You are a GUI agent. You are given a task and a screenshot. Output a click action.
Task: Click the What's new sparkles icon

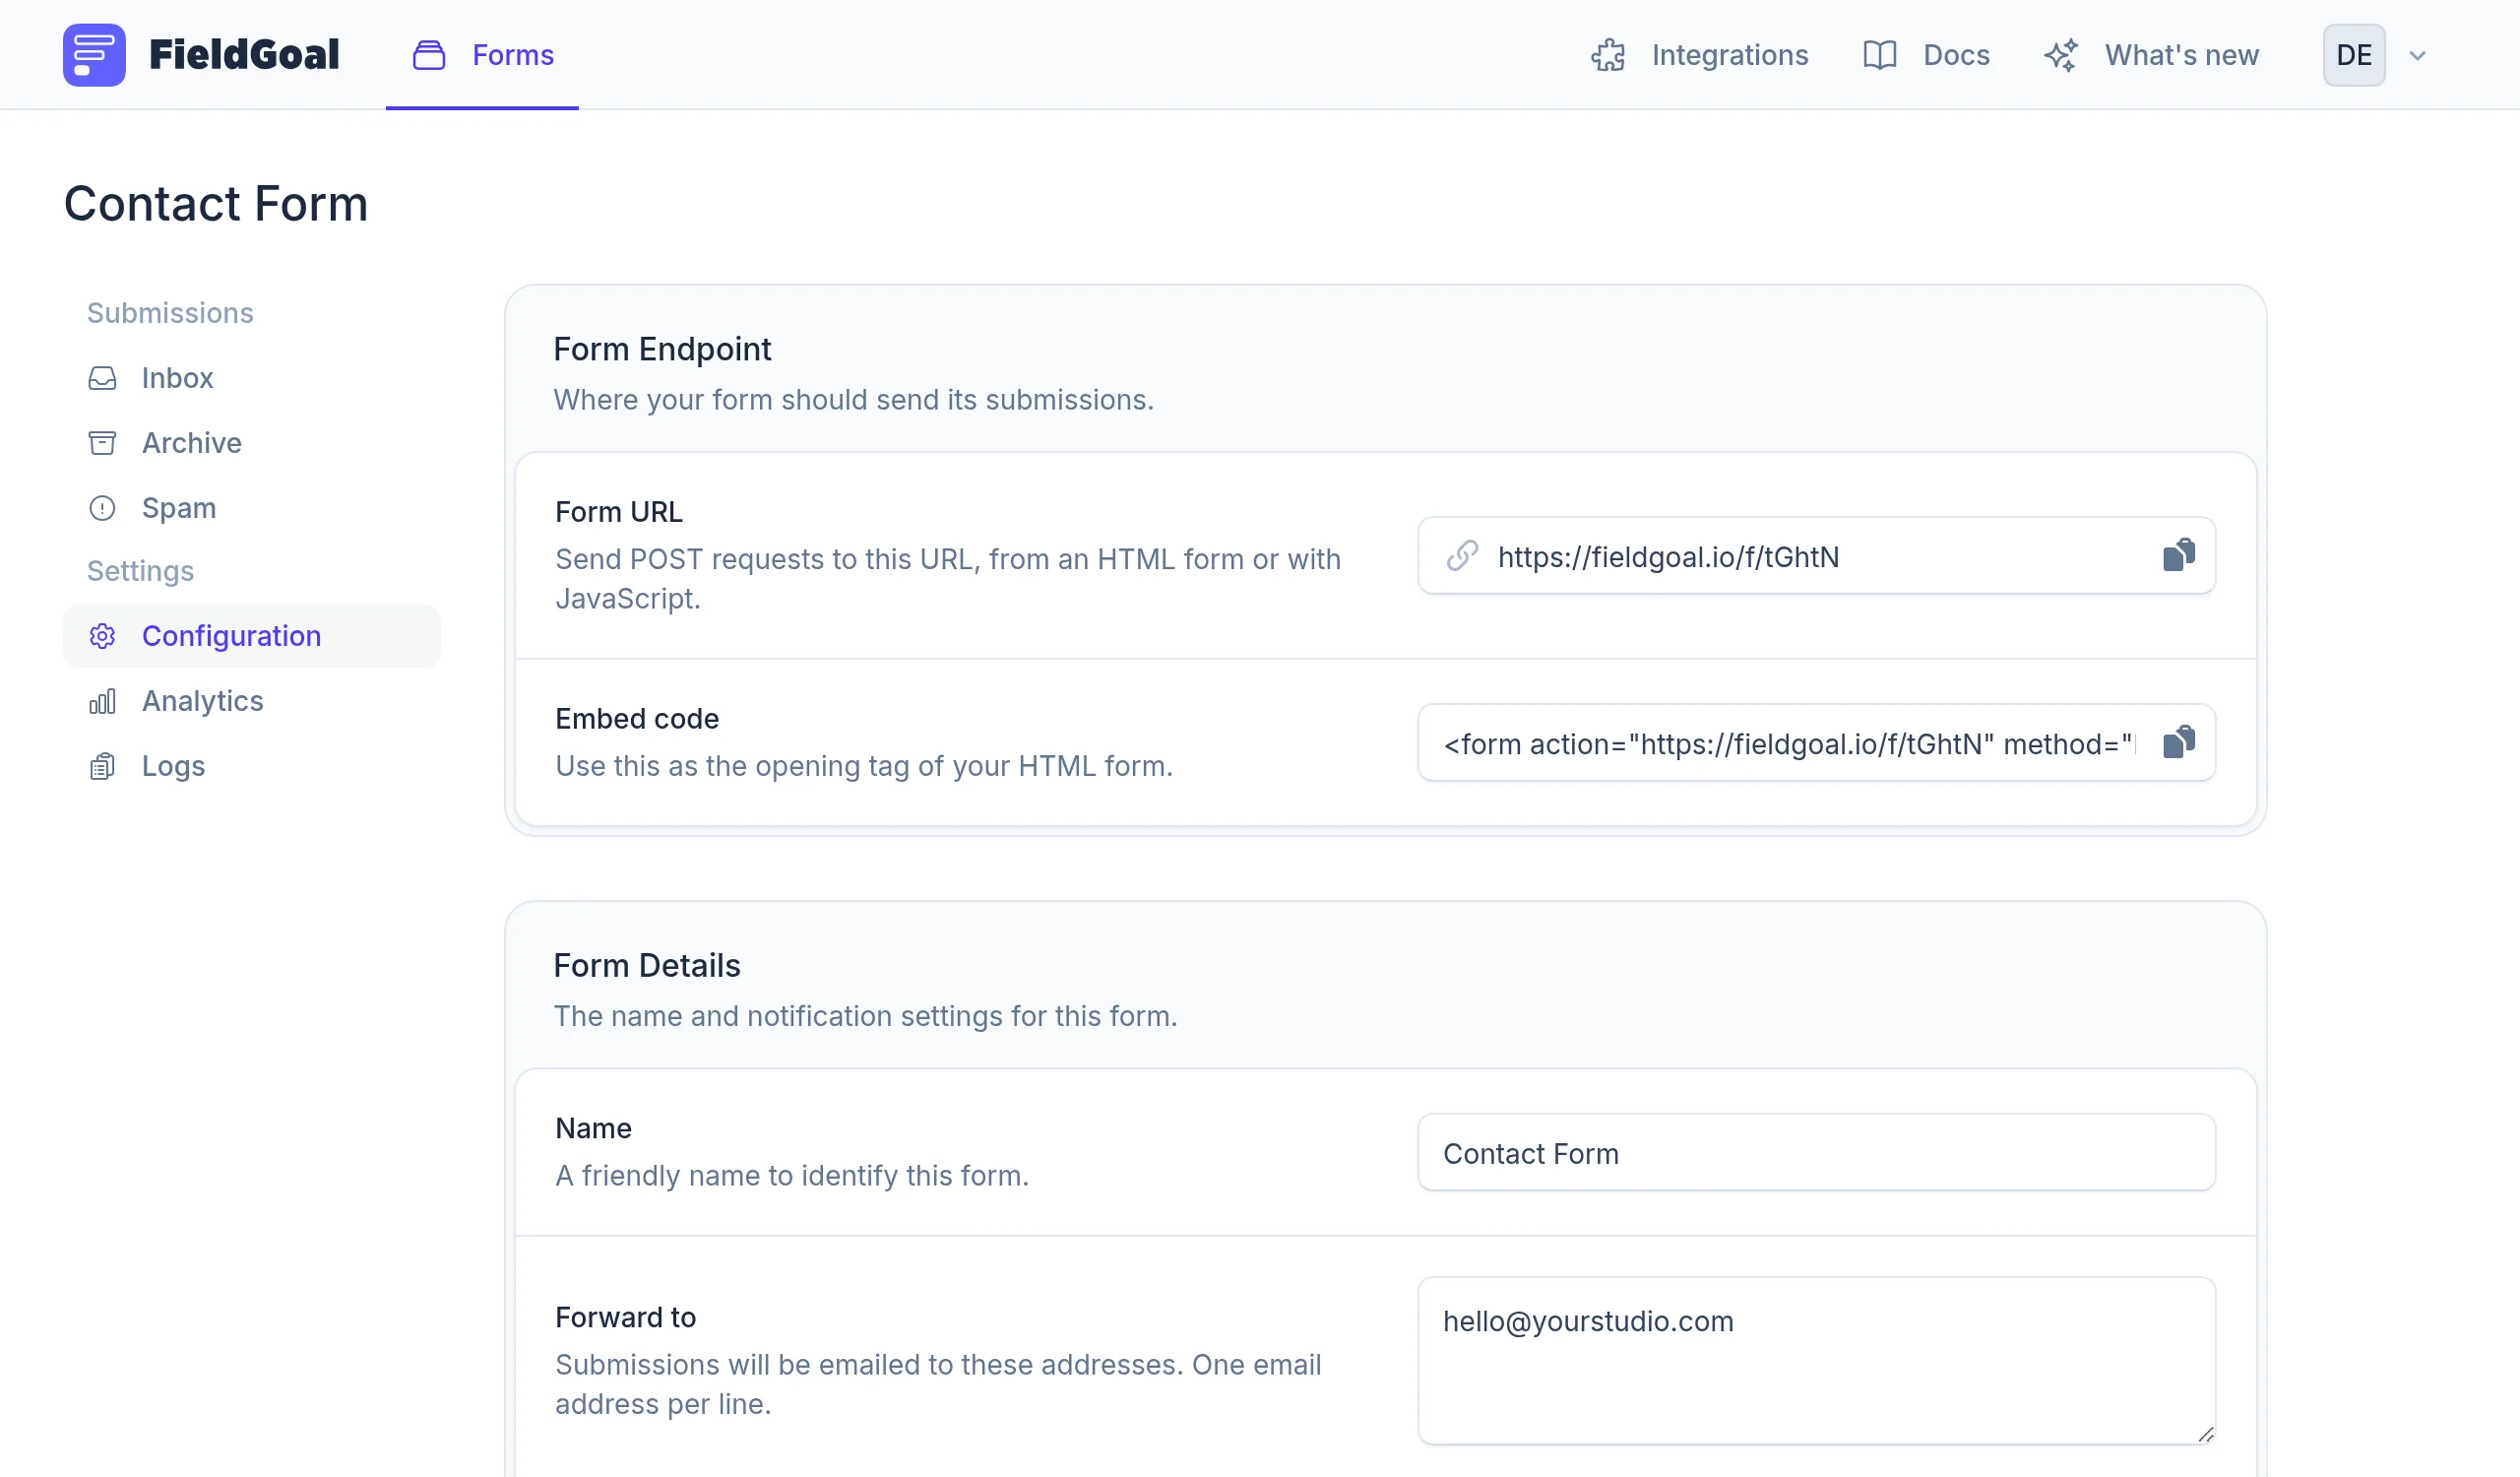point(2061,55)
